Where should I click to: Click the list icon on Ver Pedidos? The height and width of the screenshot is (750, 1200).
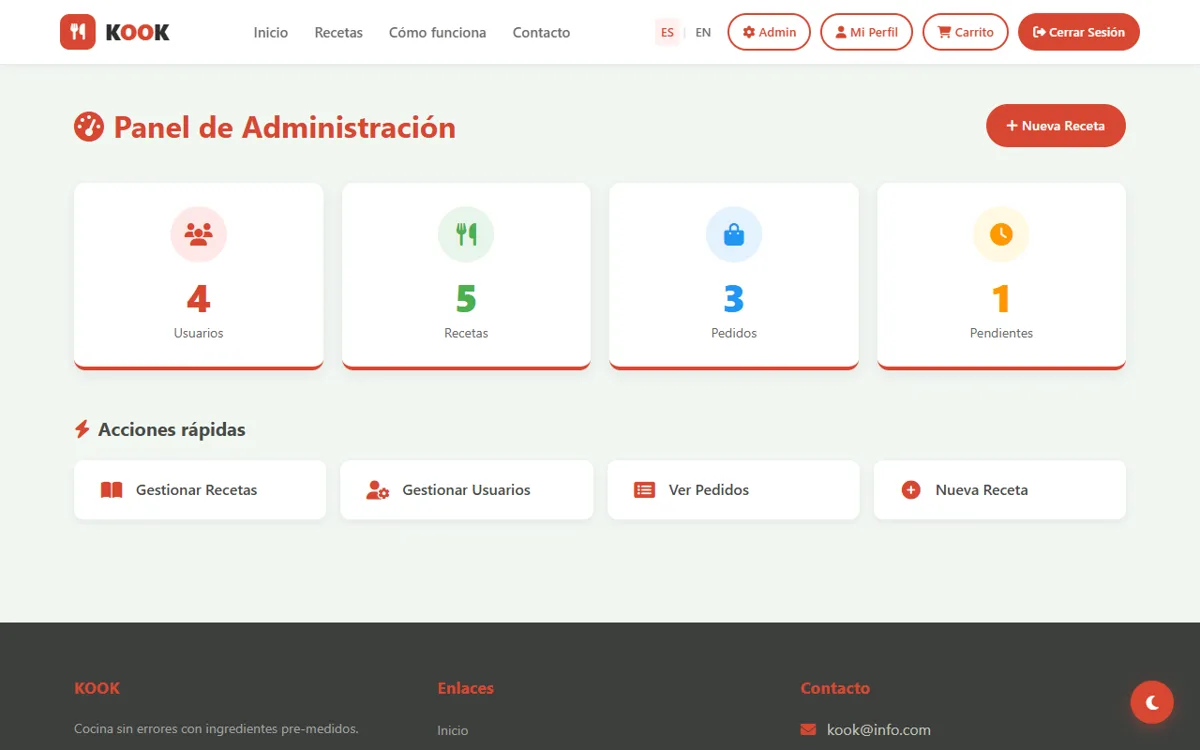point(645,490)
